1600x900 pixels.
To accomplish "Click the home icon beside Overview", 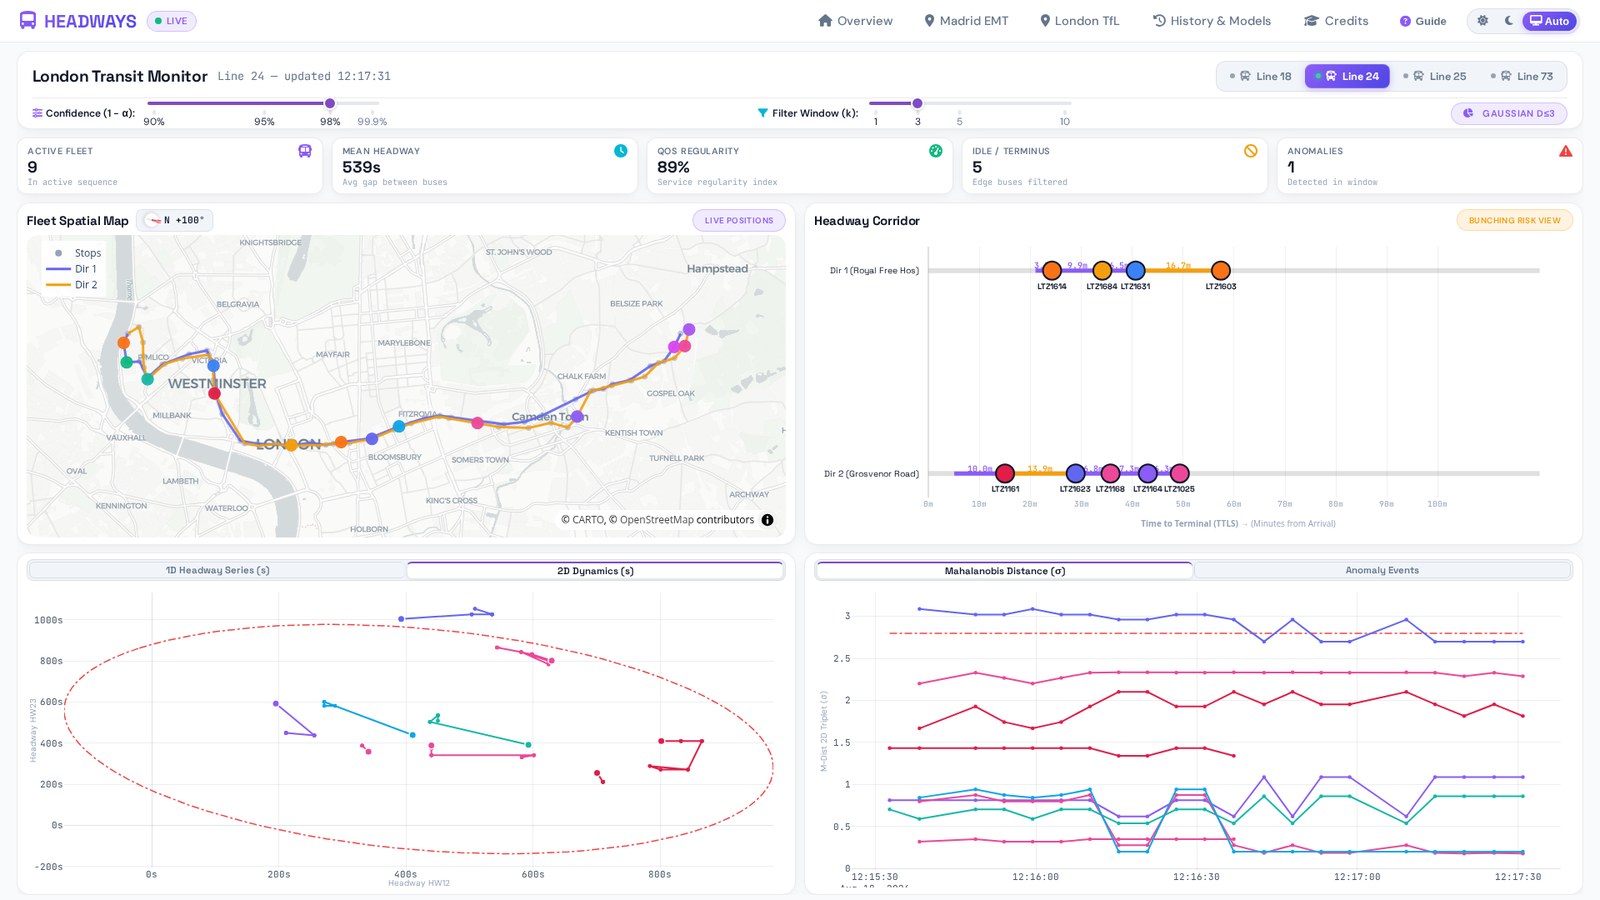I will [825, 21].
